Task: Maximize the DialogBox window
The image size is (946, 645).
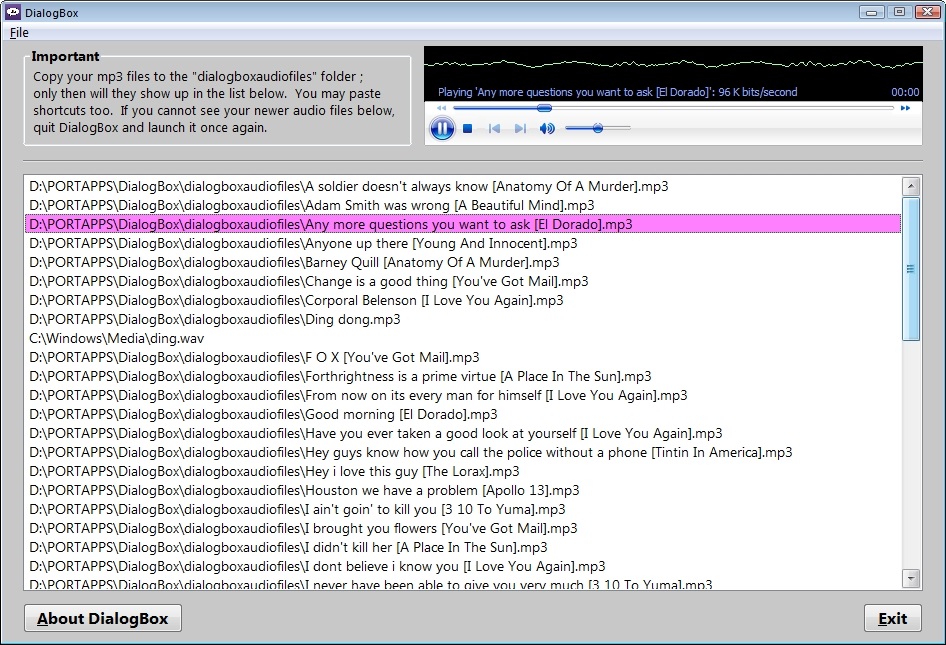Action: 899,12
